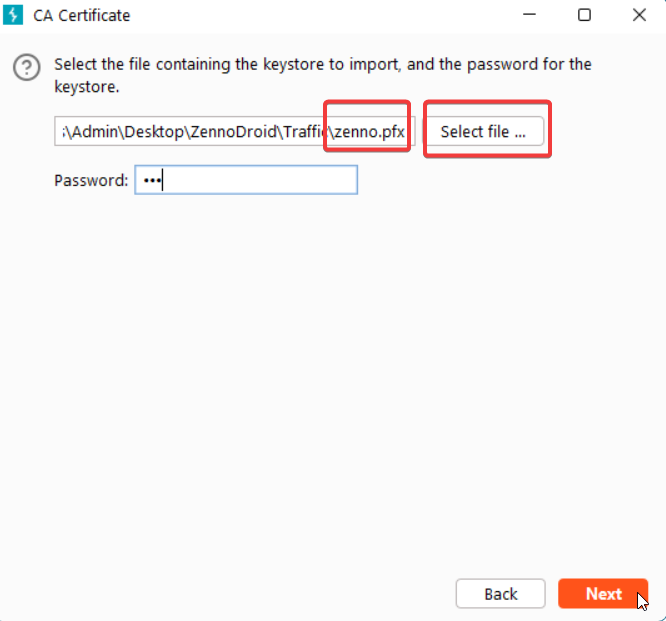Screen dimensions: 666x621
Task: Click the word 'keystore.' on second instruction line
Action: (x=87, y=86)
